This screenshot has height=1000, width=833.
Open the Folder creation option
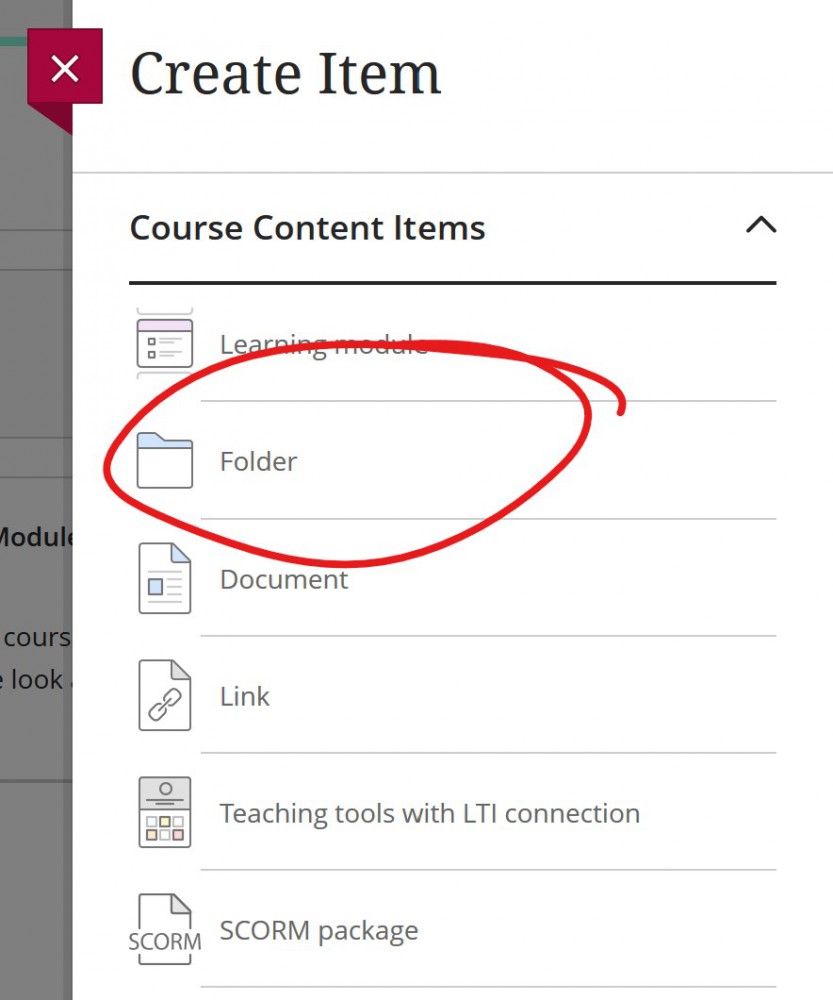point(258,461)
